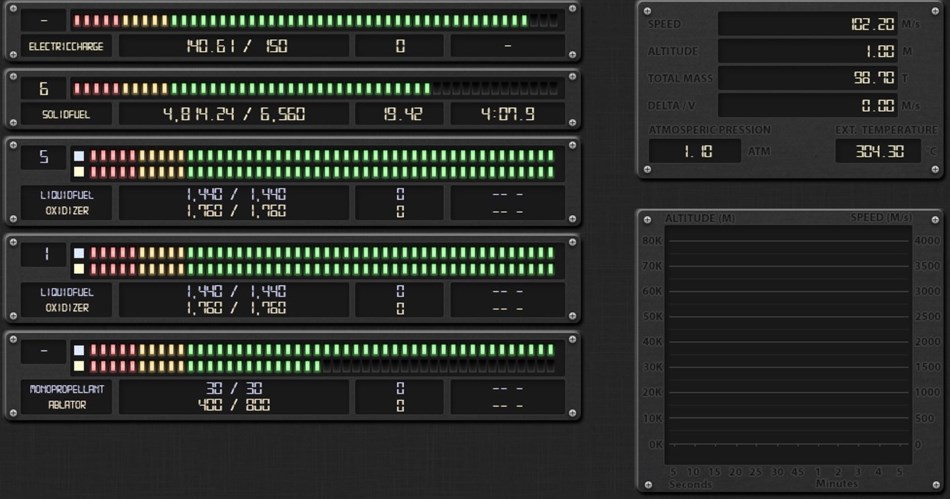This screenshot has width=950, height=499.
Task: Click the Altitude and Speed graph area
Action: [x=789, y=340]
